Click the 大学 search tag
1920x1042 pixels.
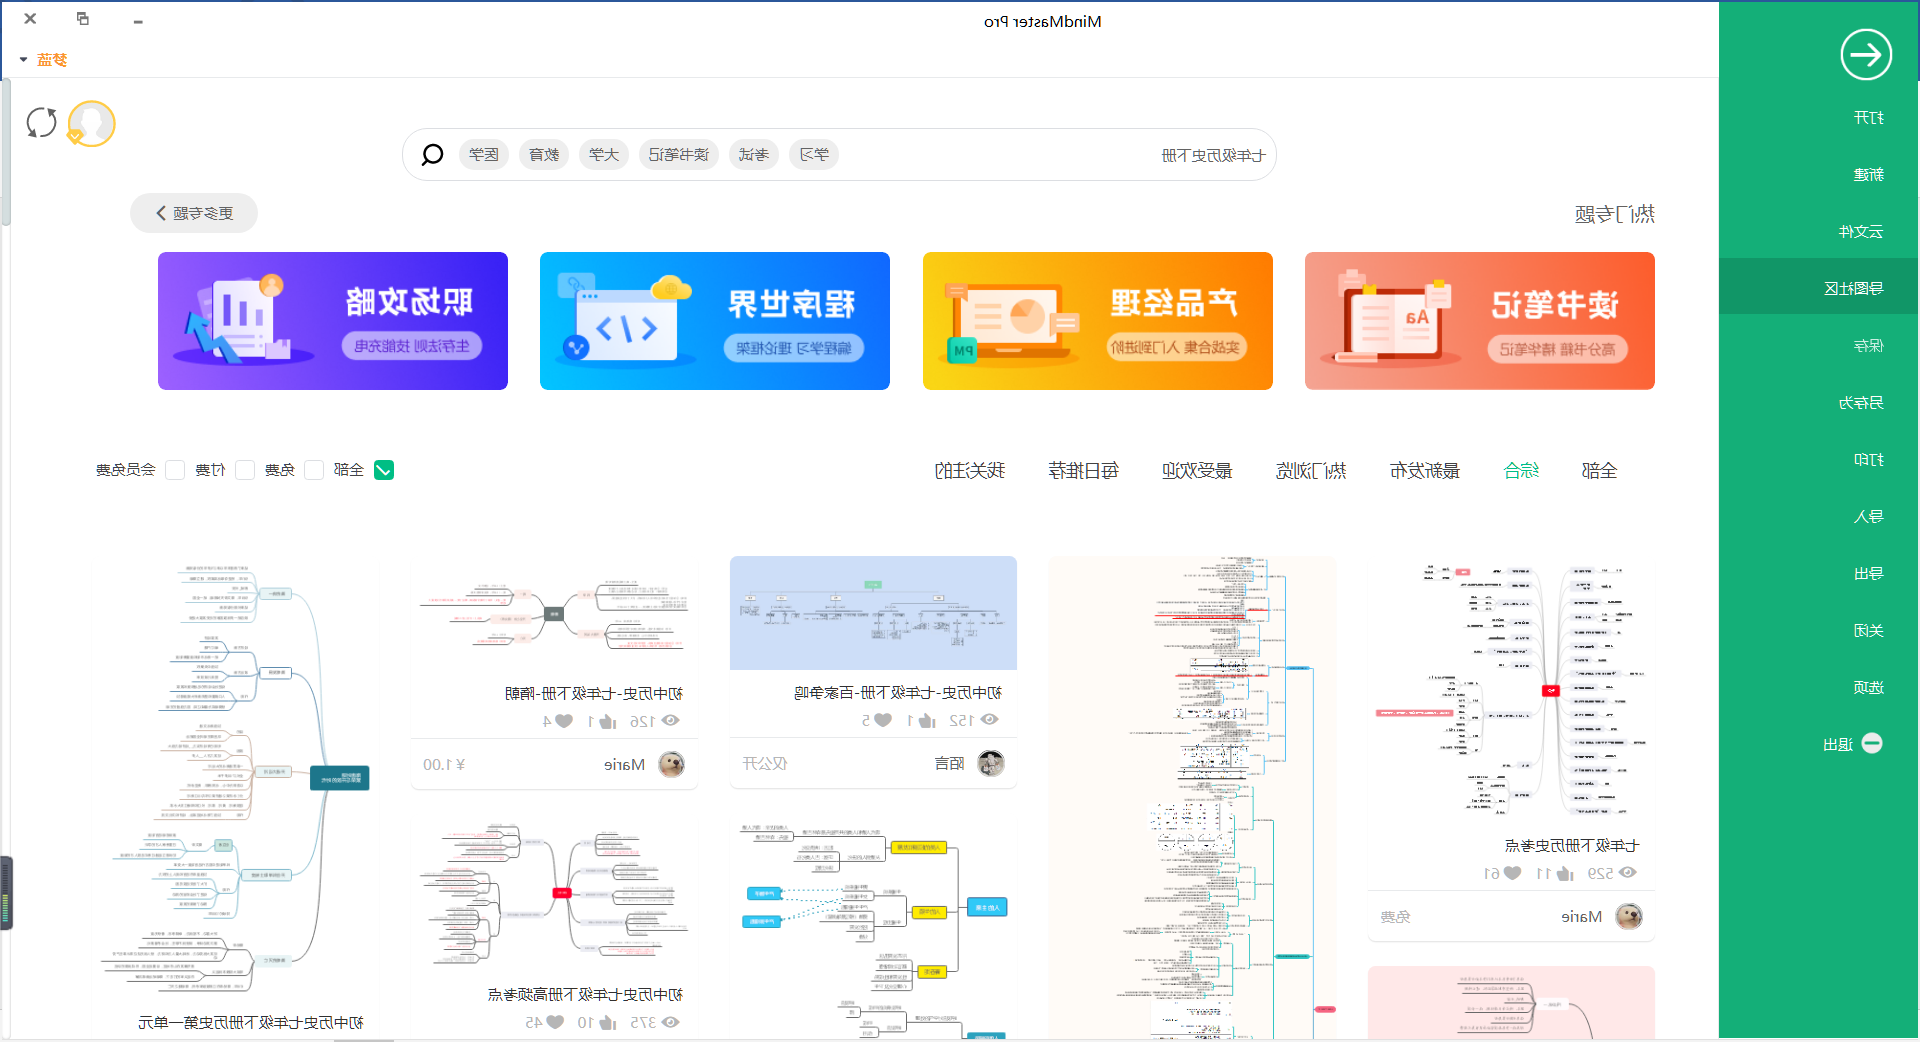[x=604, y=155]
